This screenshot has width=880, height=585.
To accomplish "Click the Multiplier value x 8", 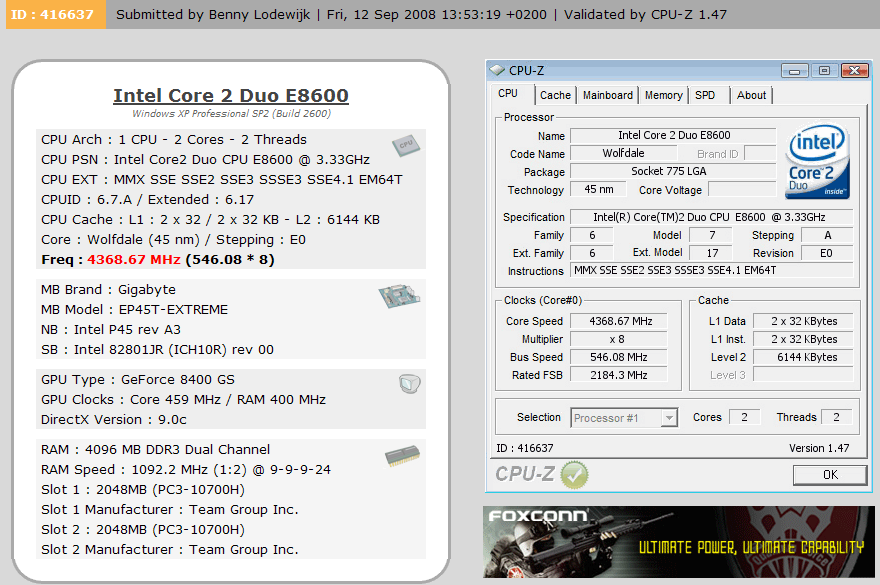I will click(x=619, y=339).
